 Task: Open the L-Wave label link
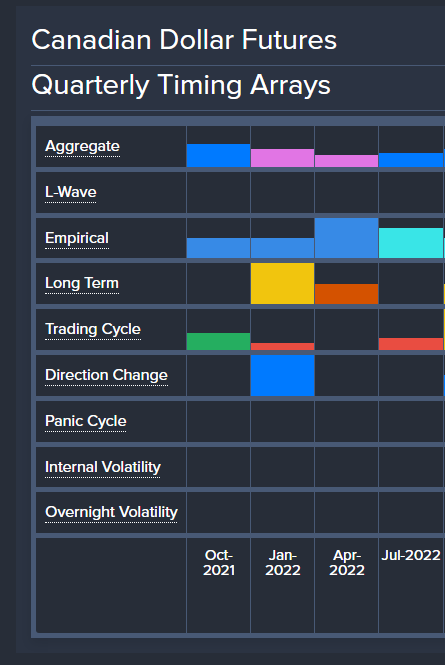pos(70,192)
